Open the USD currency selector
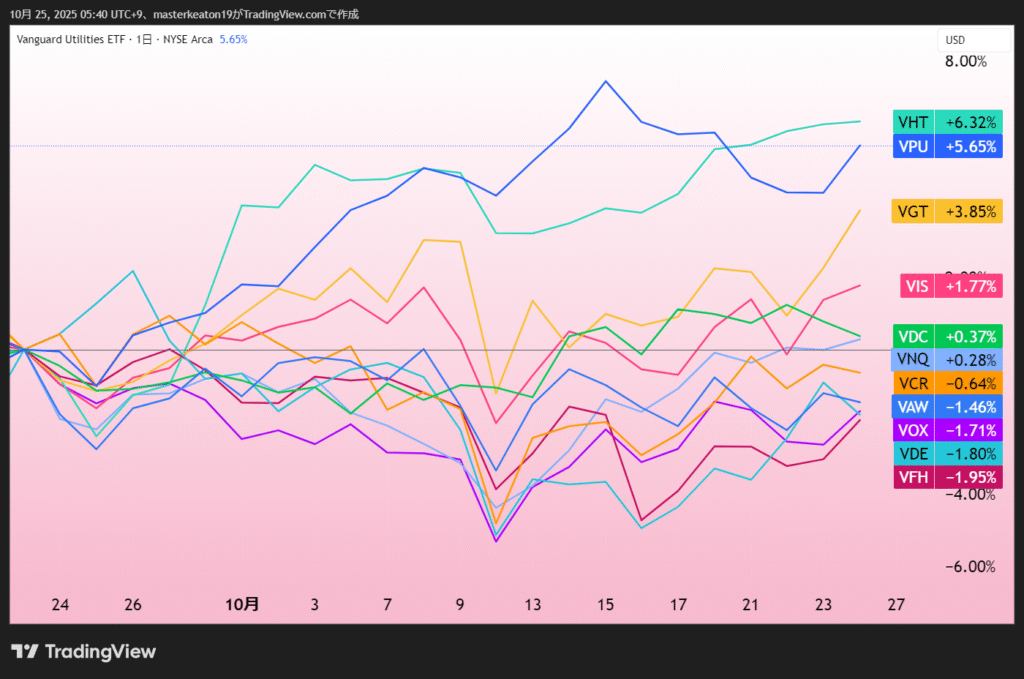The image size is (1024, 679). tap(955, 40)
